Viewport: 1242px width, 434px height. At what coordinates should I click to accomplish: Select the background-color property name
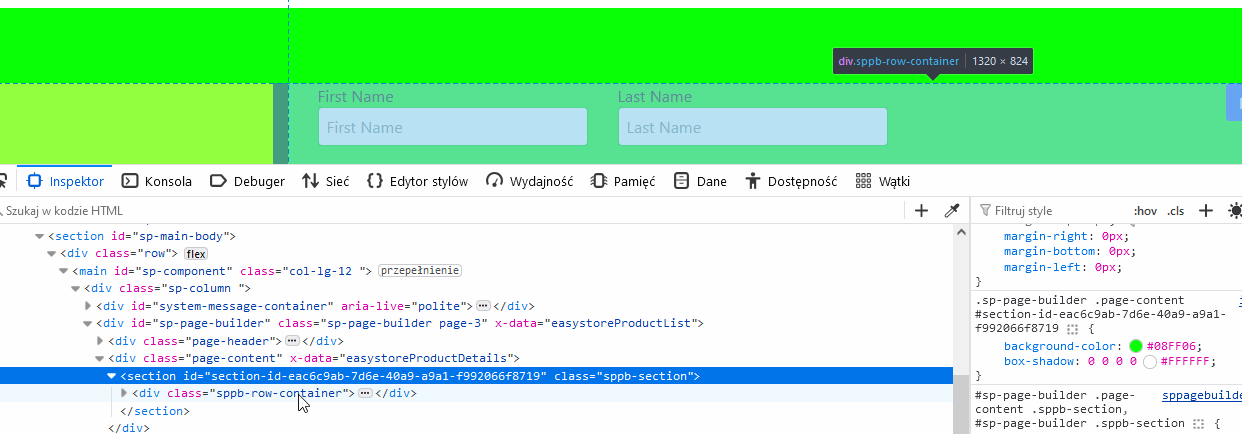click(x=1058, y=345)
